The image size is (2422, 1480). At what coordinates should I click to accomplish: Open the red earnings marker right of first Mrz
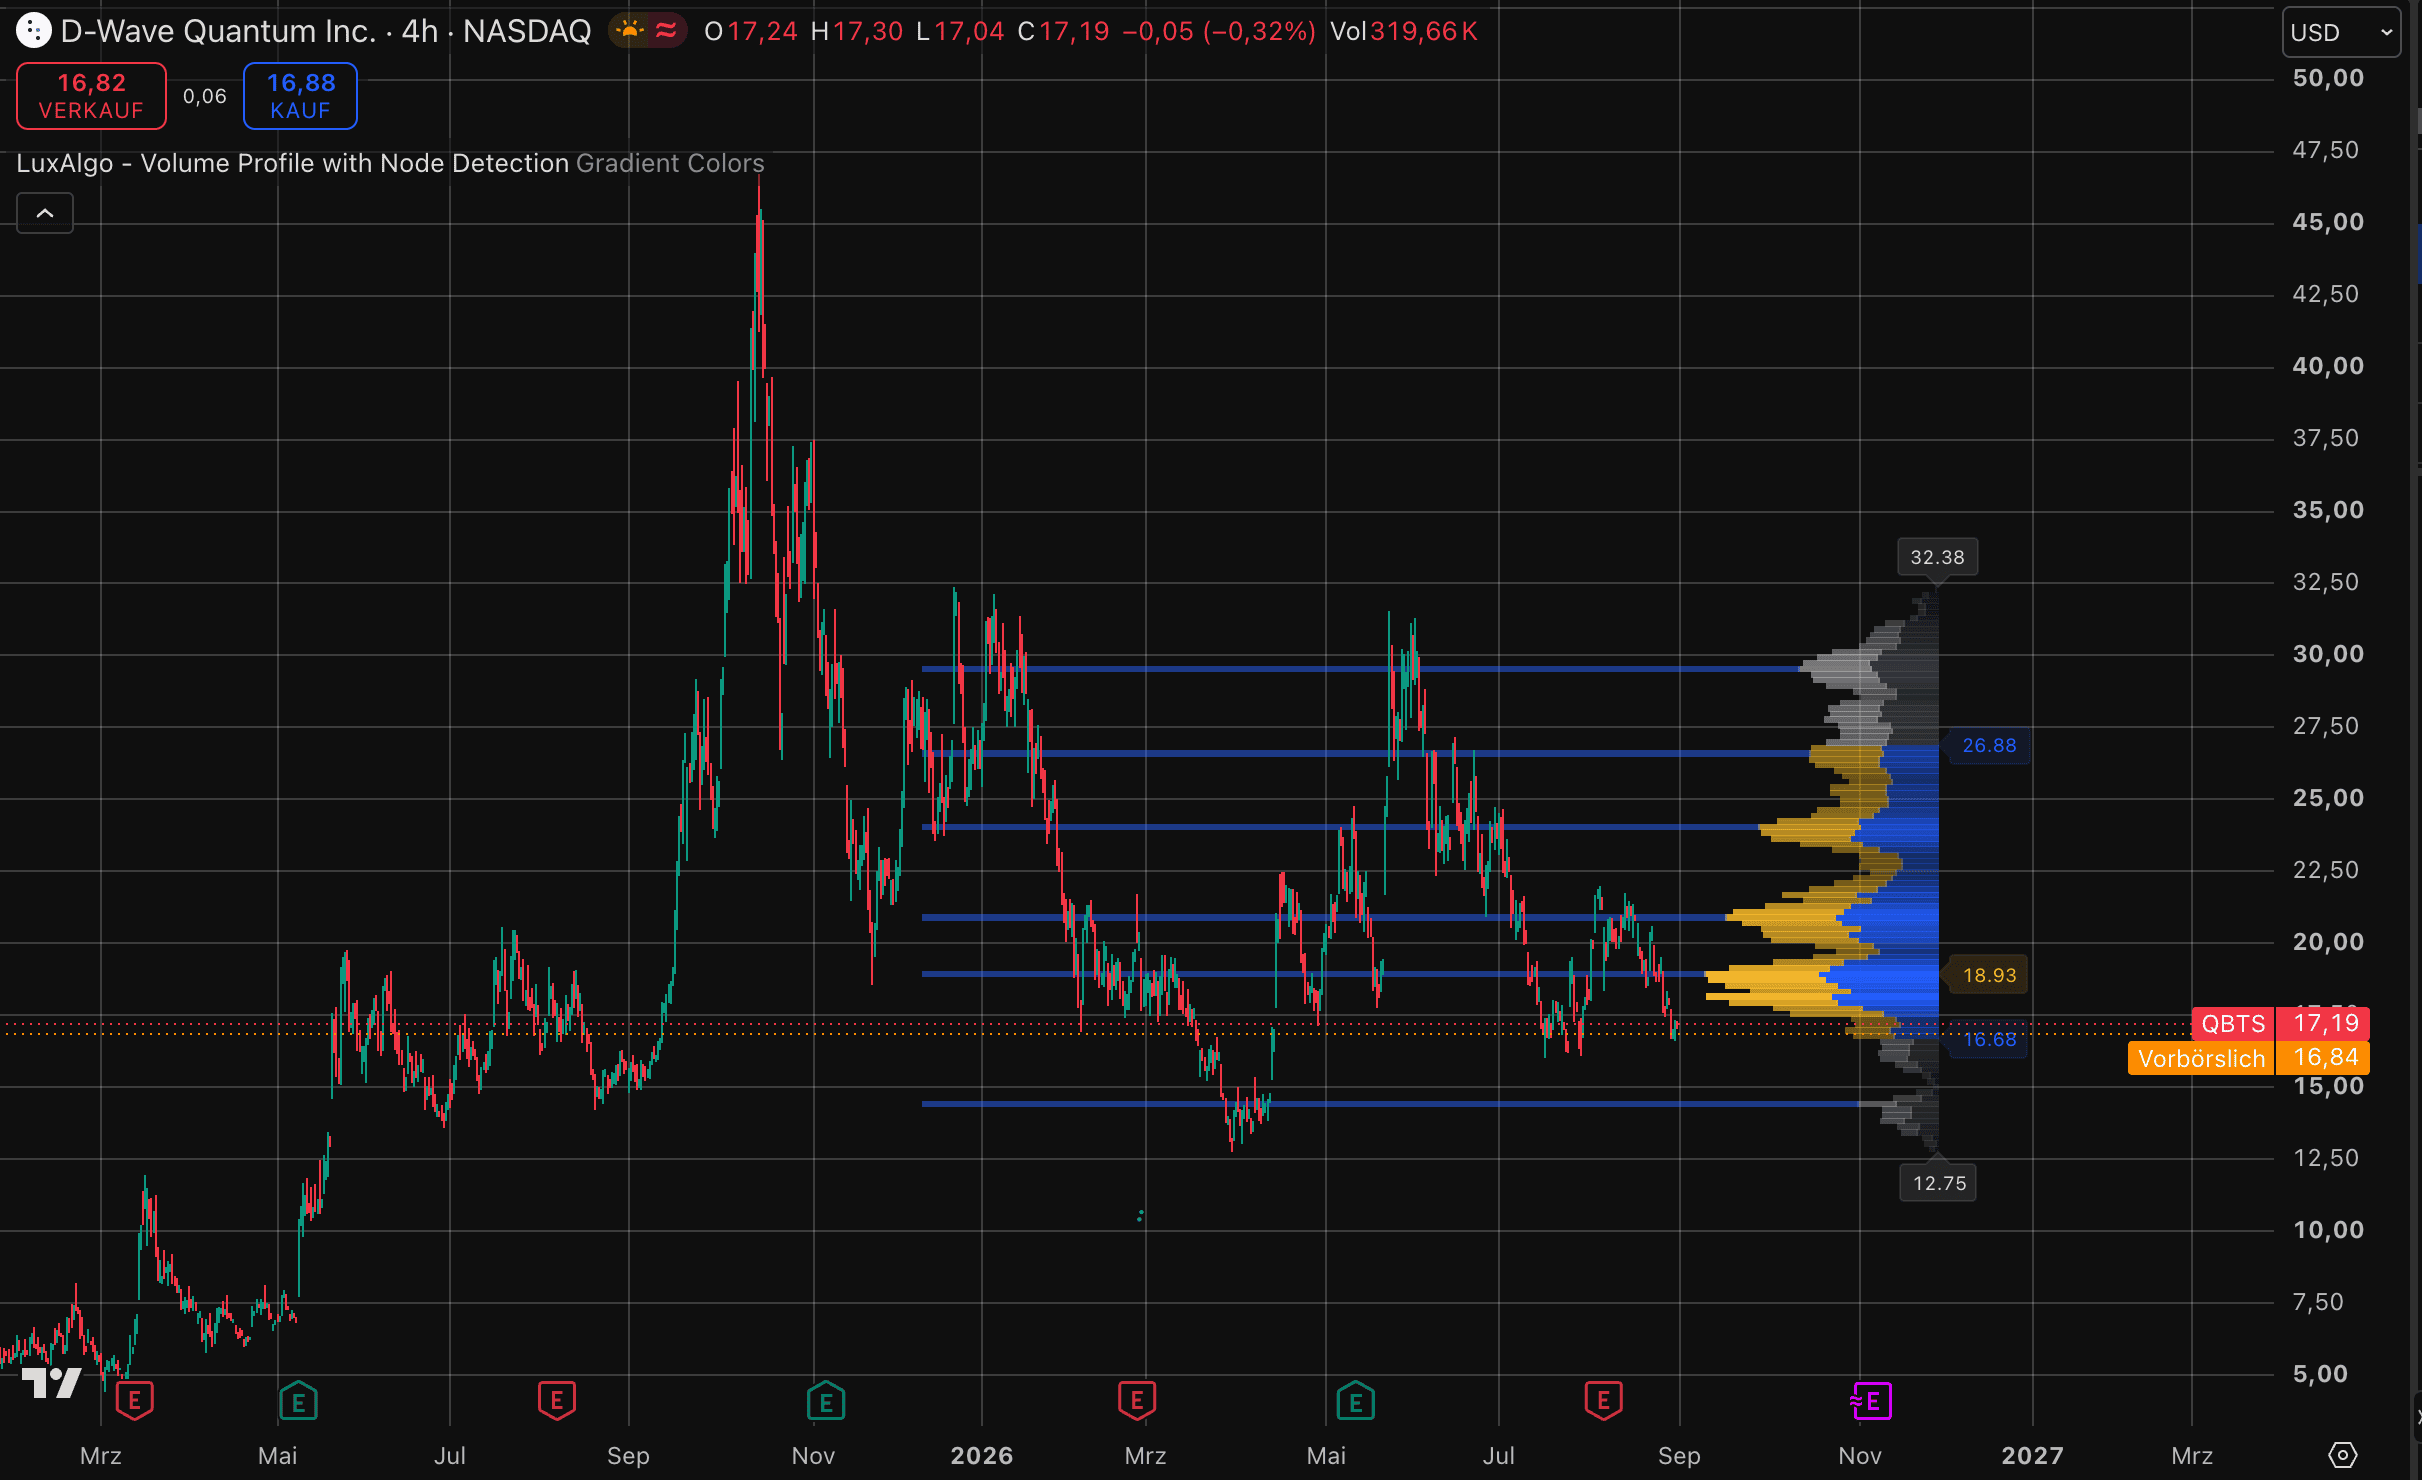pyautogui.click(x=135, y=1401)
